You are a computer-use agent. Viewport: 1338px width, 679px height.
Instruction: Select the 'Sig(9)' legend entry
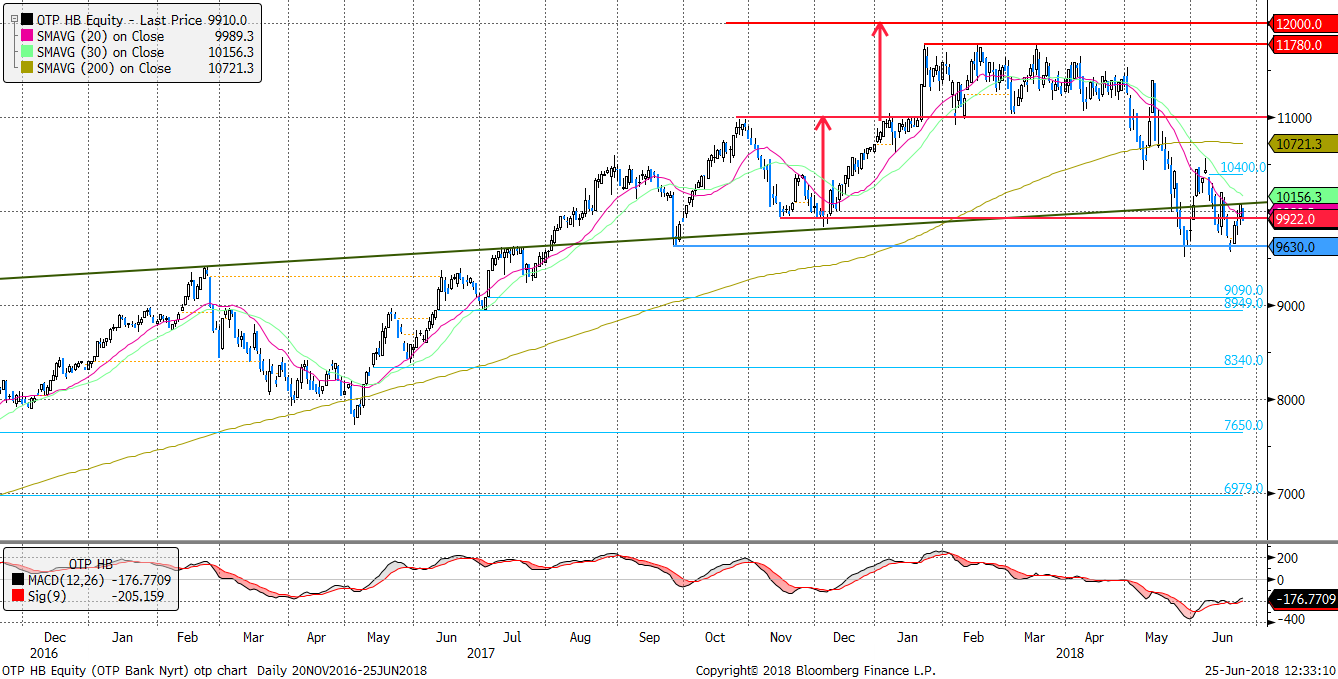[x=45, y=598]
